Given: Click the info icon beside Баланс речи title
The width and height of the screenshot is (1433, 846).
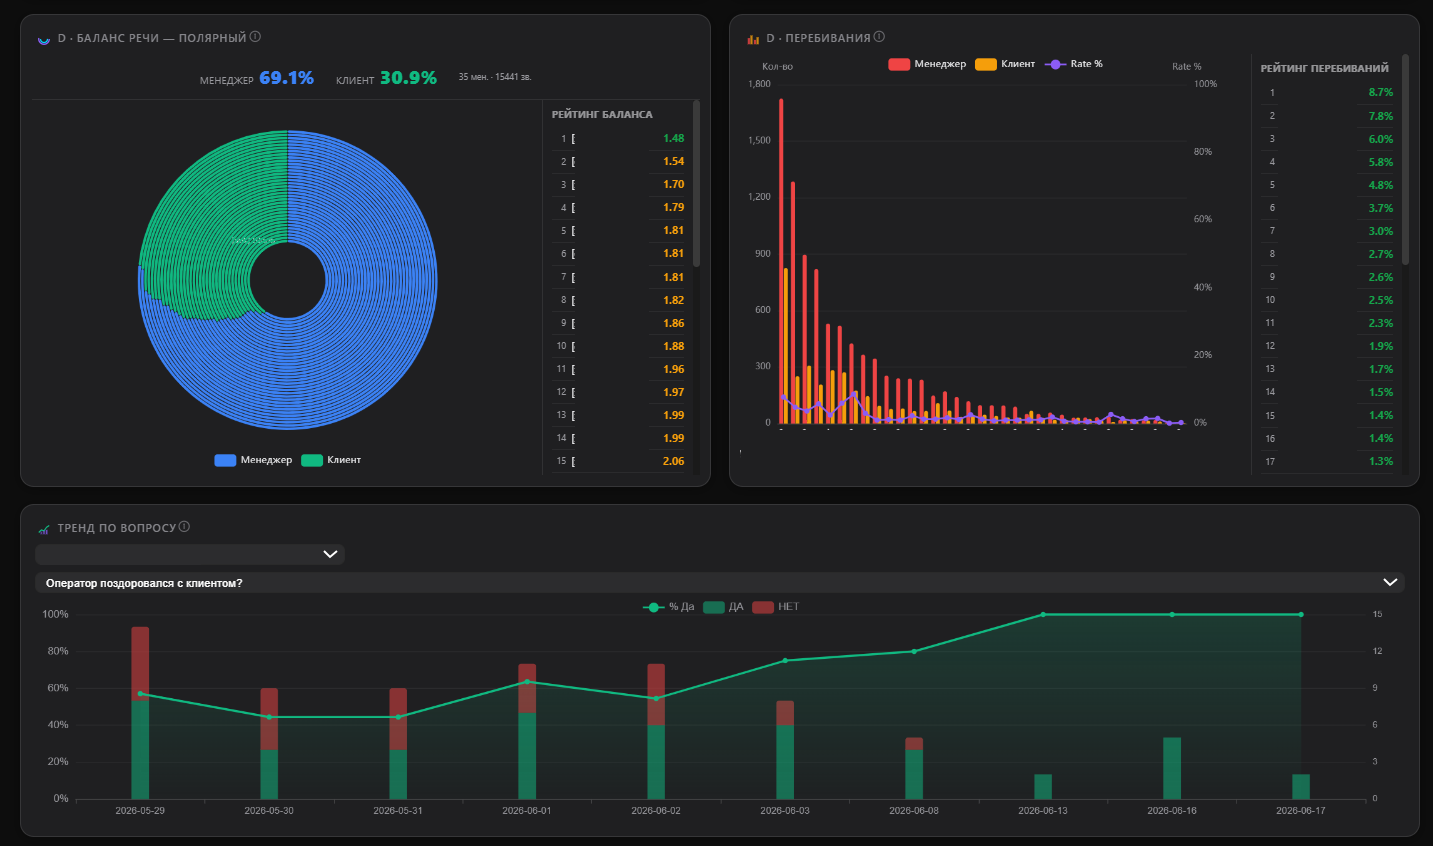Looking at the screenshot, I should [x=255, y=37].
